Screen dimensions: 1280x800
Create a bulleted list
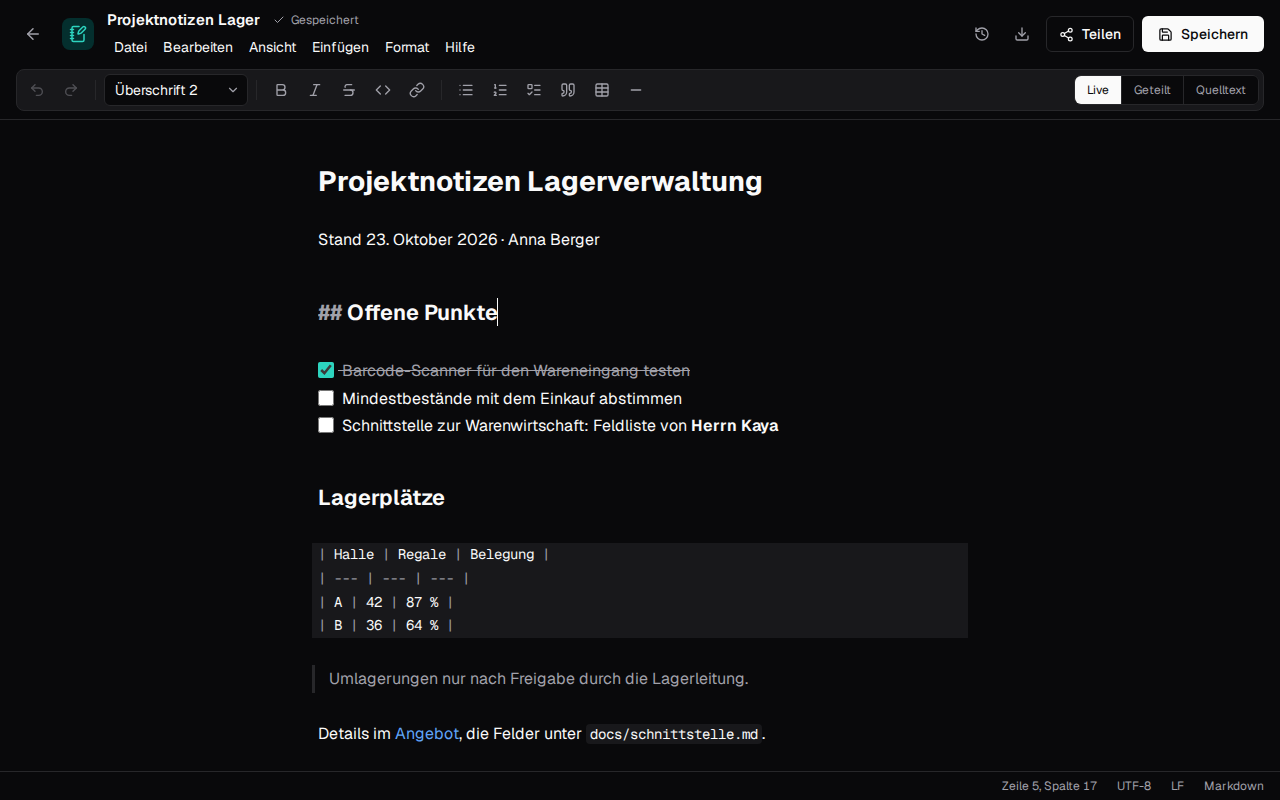(x=466, y=90)
